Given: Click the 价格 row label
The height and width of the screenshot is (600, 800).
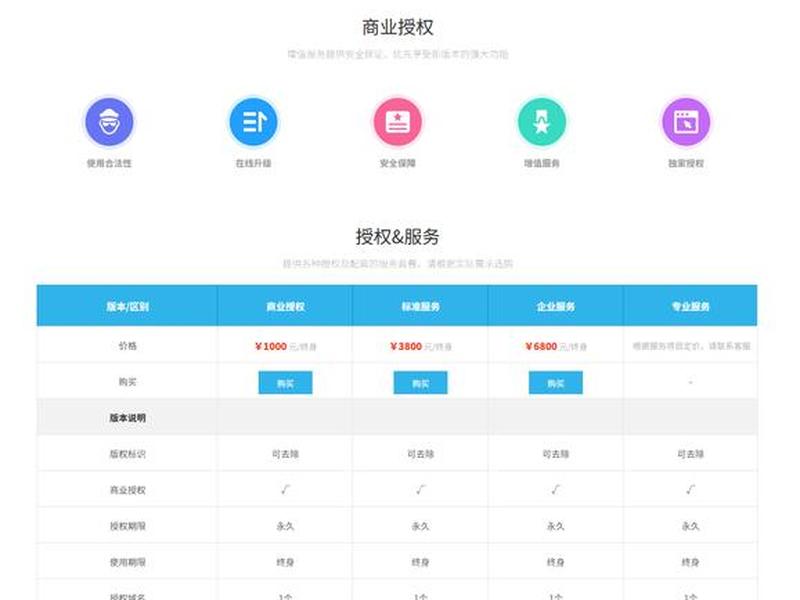Looking at the screenshot, I should coord(128,346).
